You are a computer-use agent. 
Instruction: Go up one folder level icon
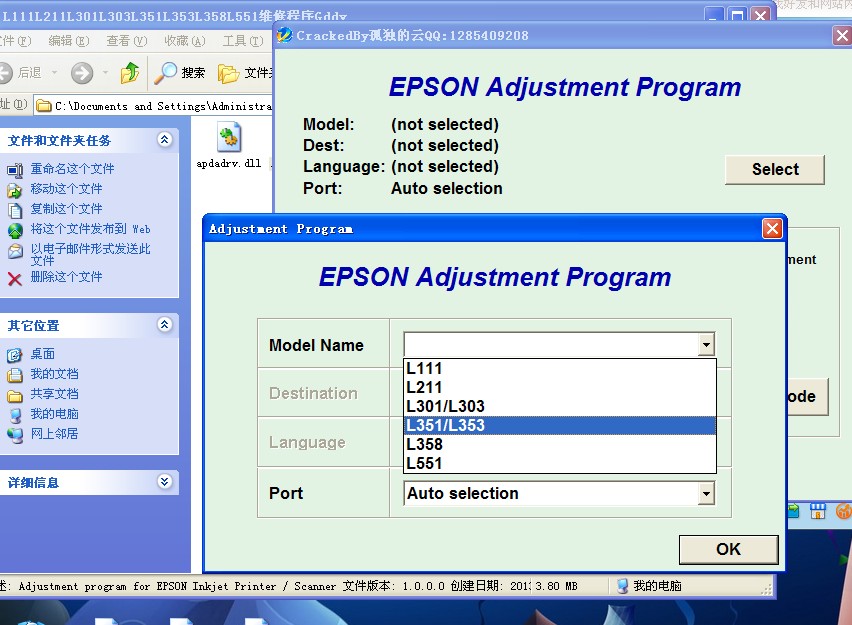[130, 73]
